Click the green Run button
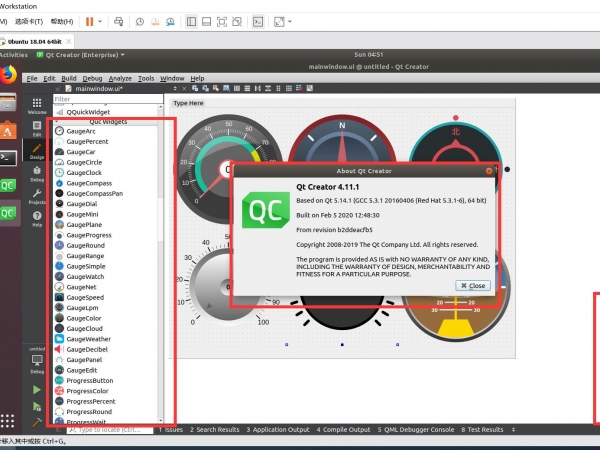 (37, 389)
